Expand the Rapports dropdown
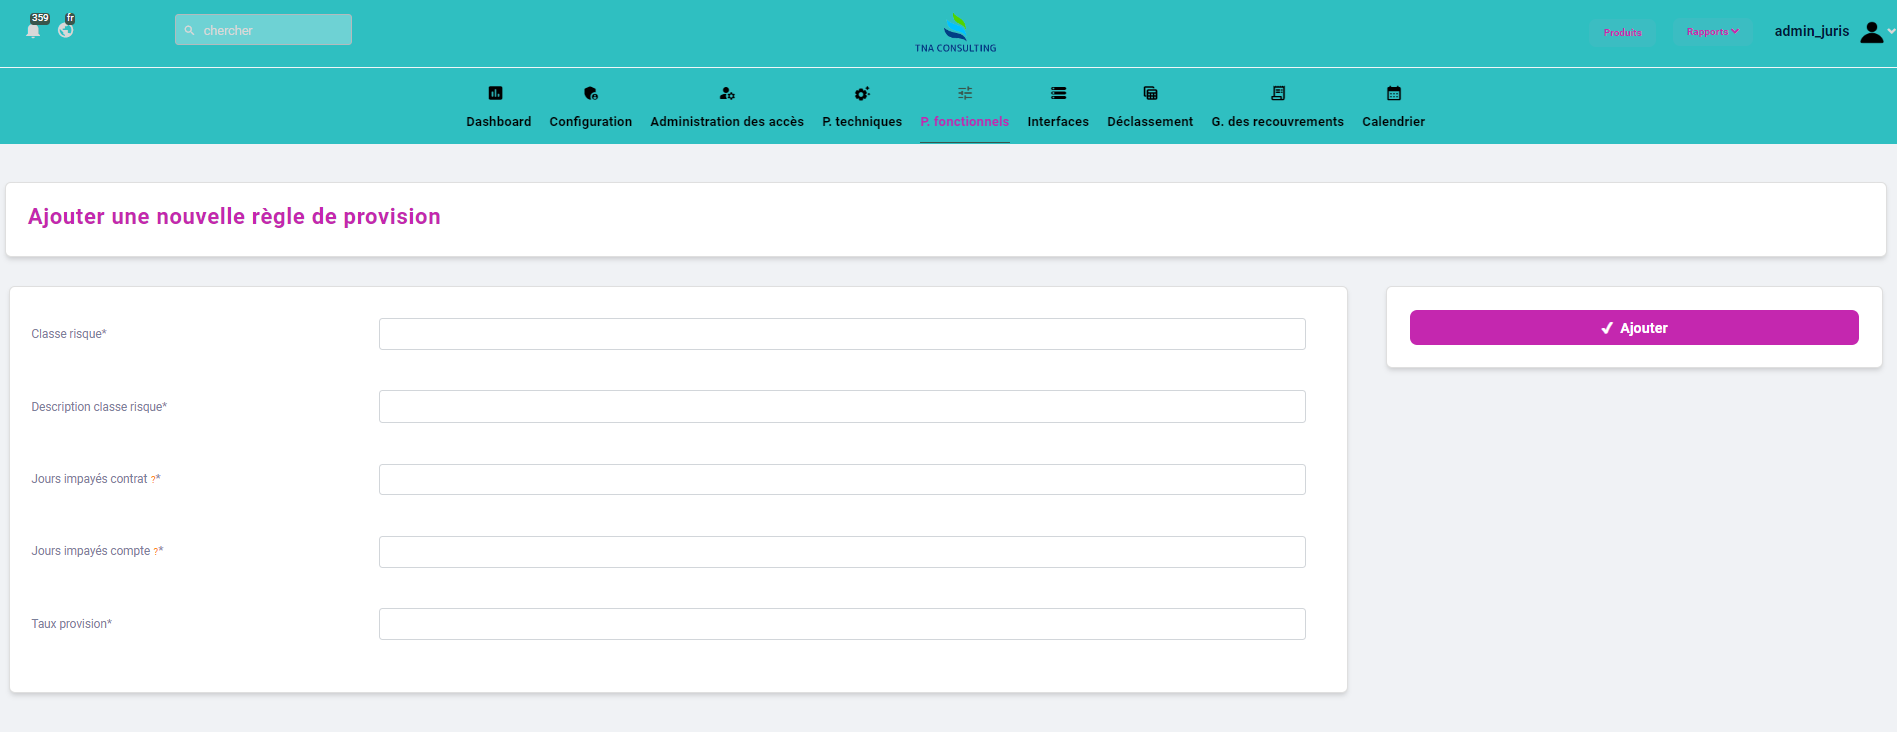Image resolution: width=1897 pixels, height=732 pixels. tap(1712, 32)
